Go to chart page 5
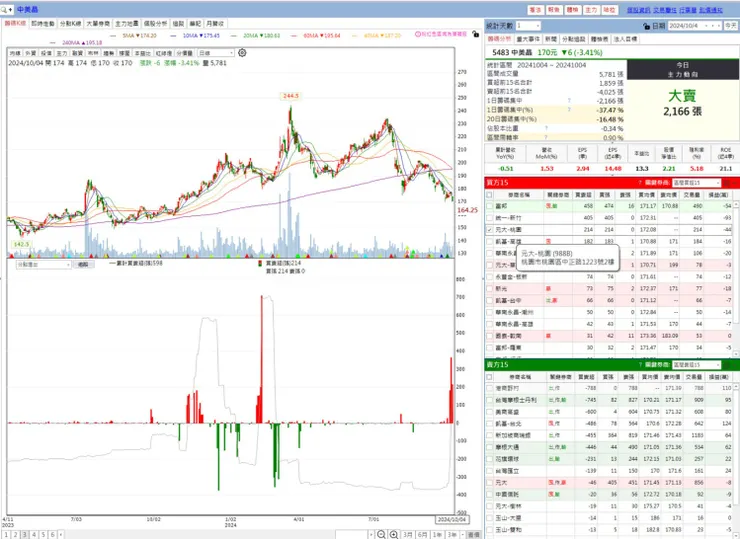The image size is (740, 539). click(x=43, y=535)
